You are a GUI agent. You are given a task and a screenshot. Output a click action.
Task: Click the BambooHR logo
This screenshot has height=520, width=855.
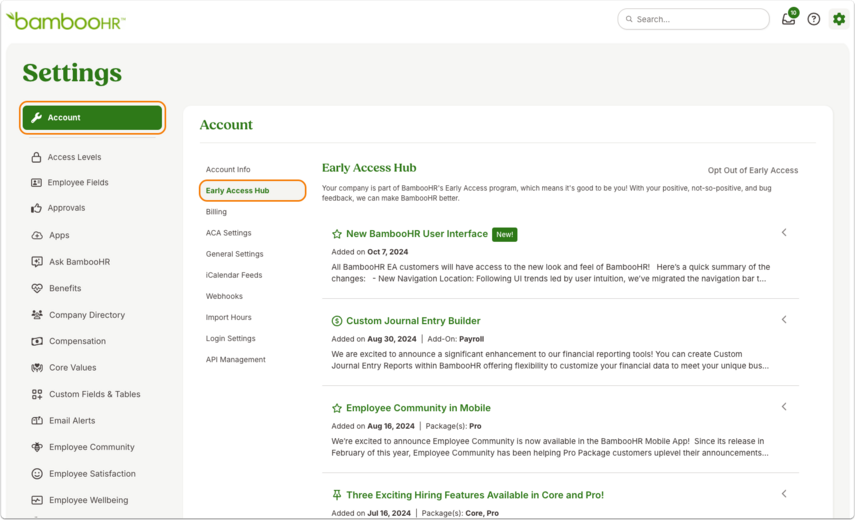[x=65, y=21]
